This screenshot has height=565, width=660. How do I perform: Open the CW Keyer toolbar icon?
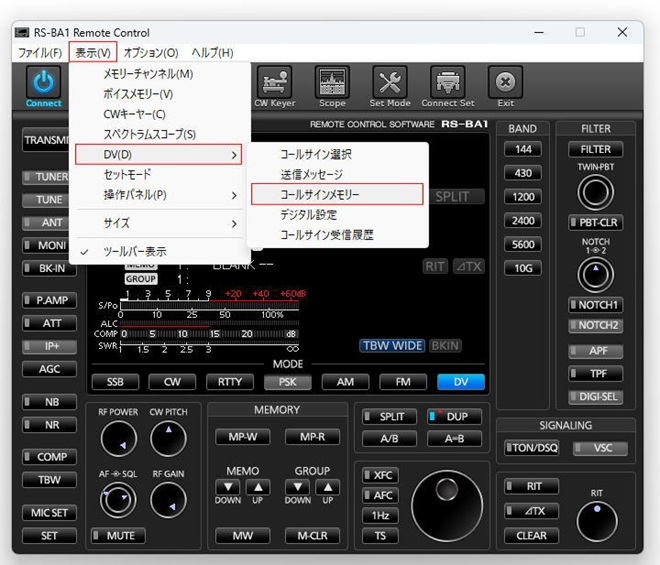coord(275,84)
